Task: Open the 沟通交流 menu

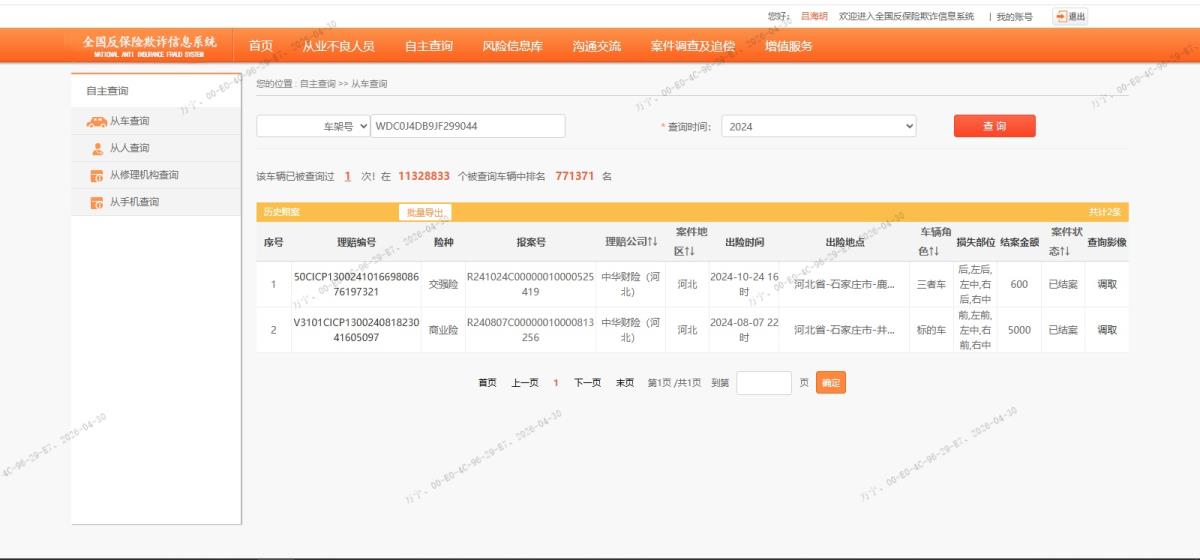Action: click(596, 46)
